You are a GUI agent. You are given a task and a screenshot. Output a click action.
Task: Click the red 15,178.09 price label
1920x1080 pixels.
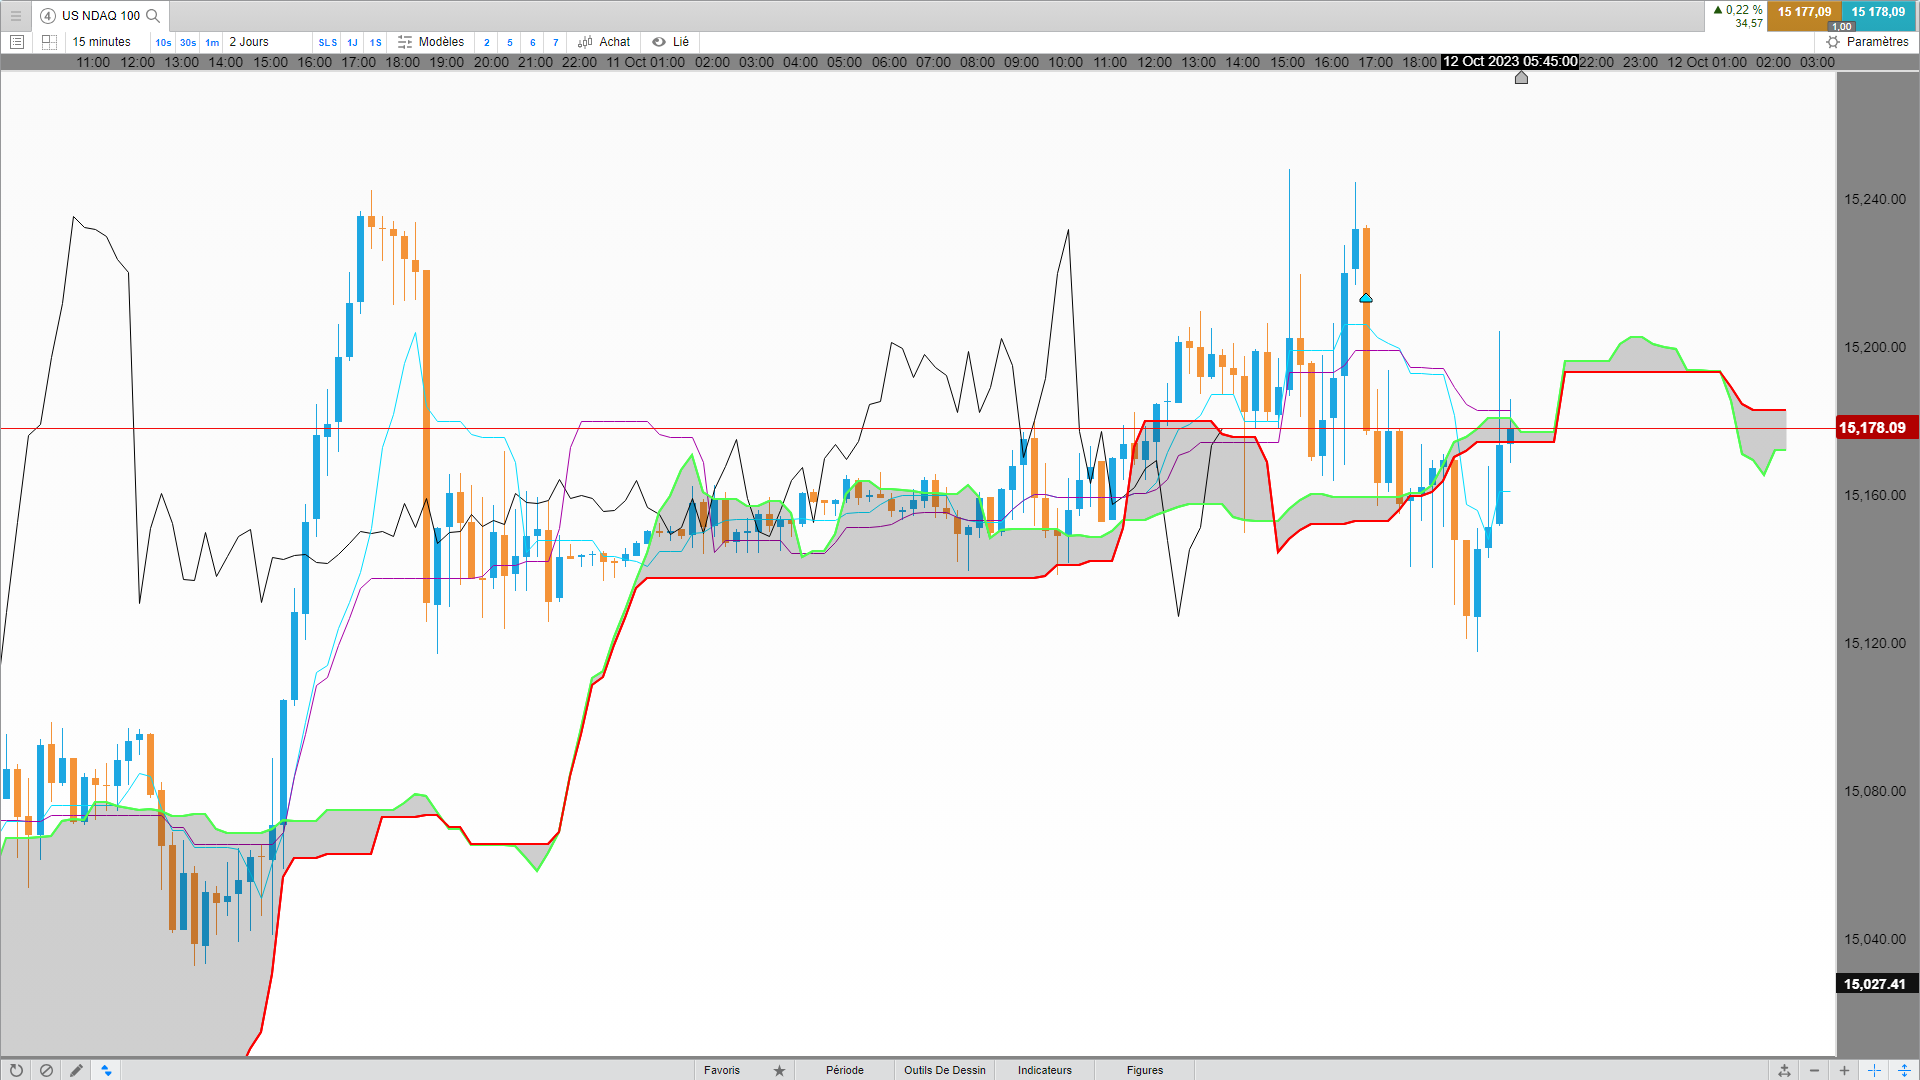[x=1872, y=428]
